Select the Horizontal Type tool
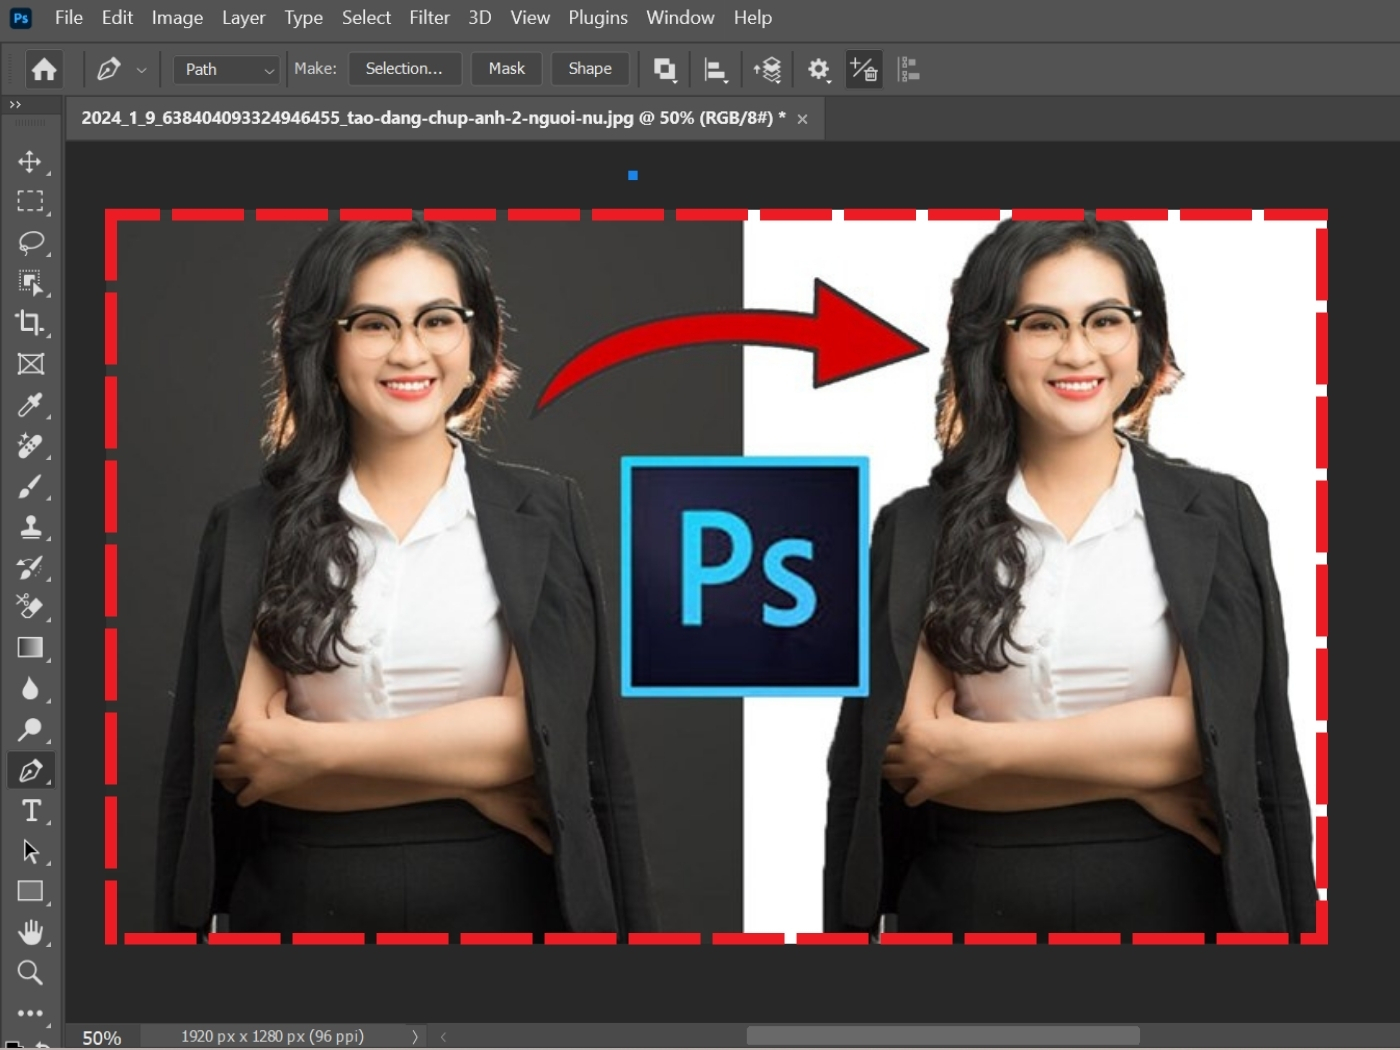This screenshot has height=1050, width=1400. tap(30, 811)
